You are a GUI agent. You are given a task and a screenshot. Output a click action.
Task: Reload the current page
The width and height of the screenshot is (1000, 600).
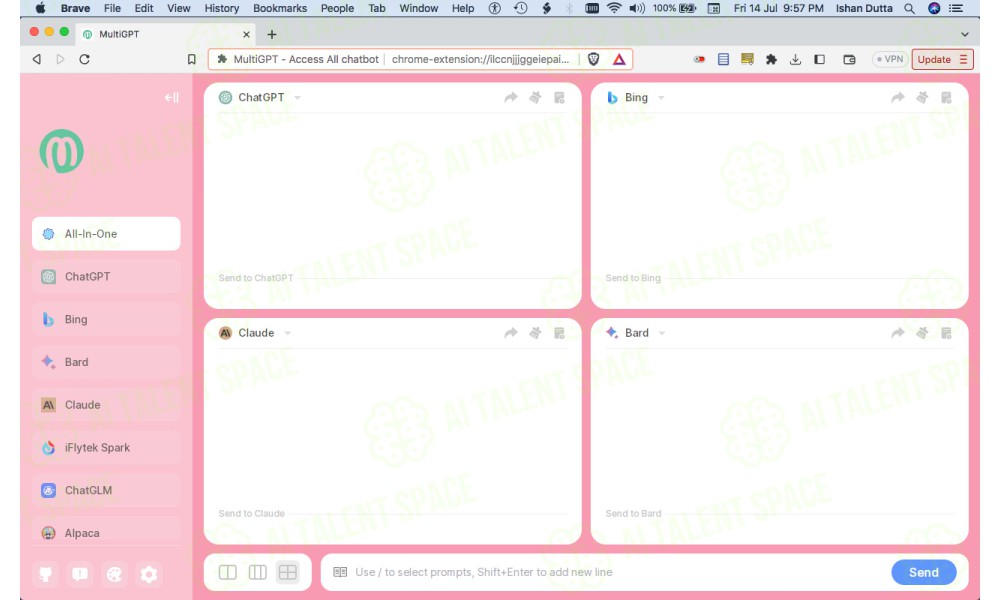84,59
